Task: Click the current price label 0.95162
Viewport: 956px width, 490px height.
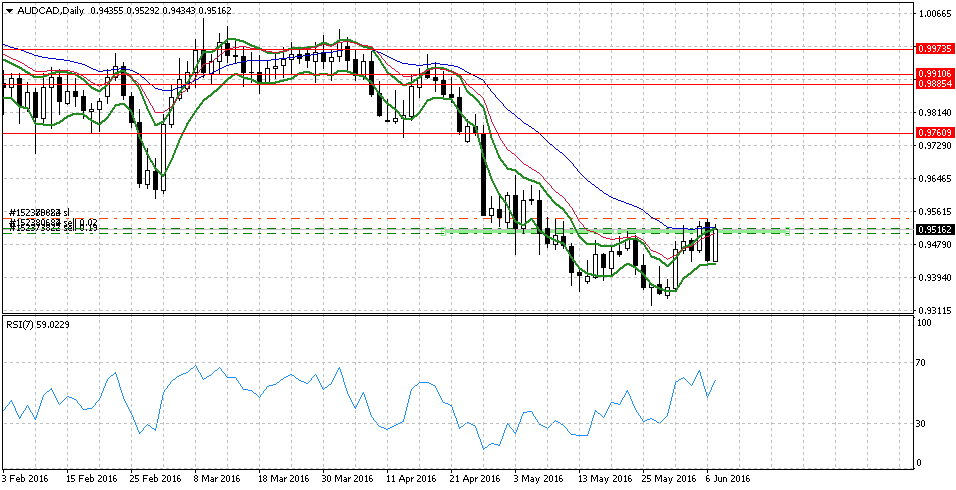Action: (935, 230)
